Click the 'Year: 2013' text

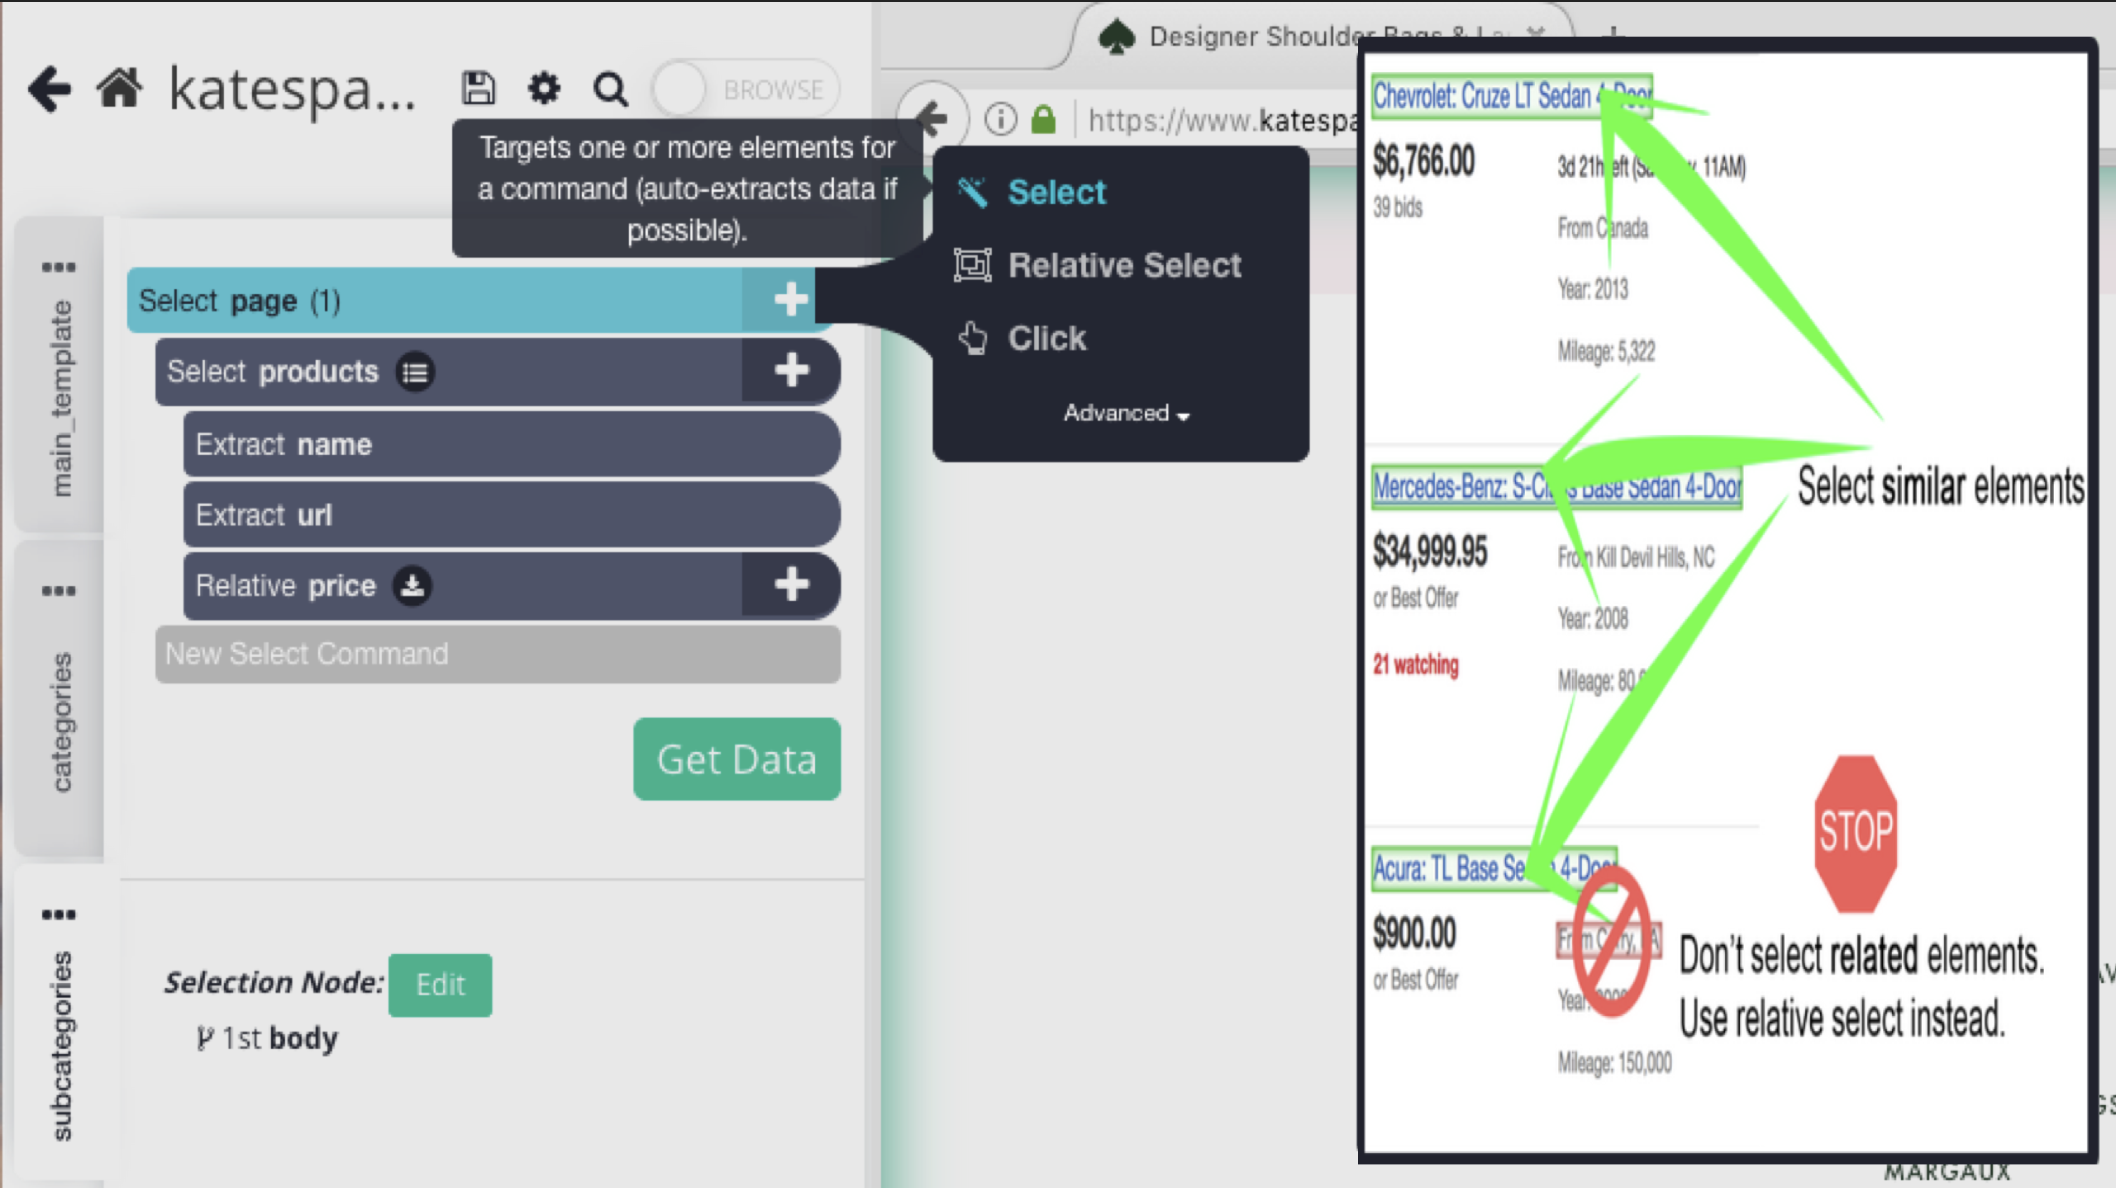pos(1592,290)
